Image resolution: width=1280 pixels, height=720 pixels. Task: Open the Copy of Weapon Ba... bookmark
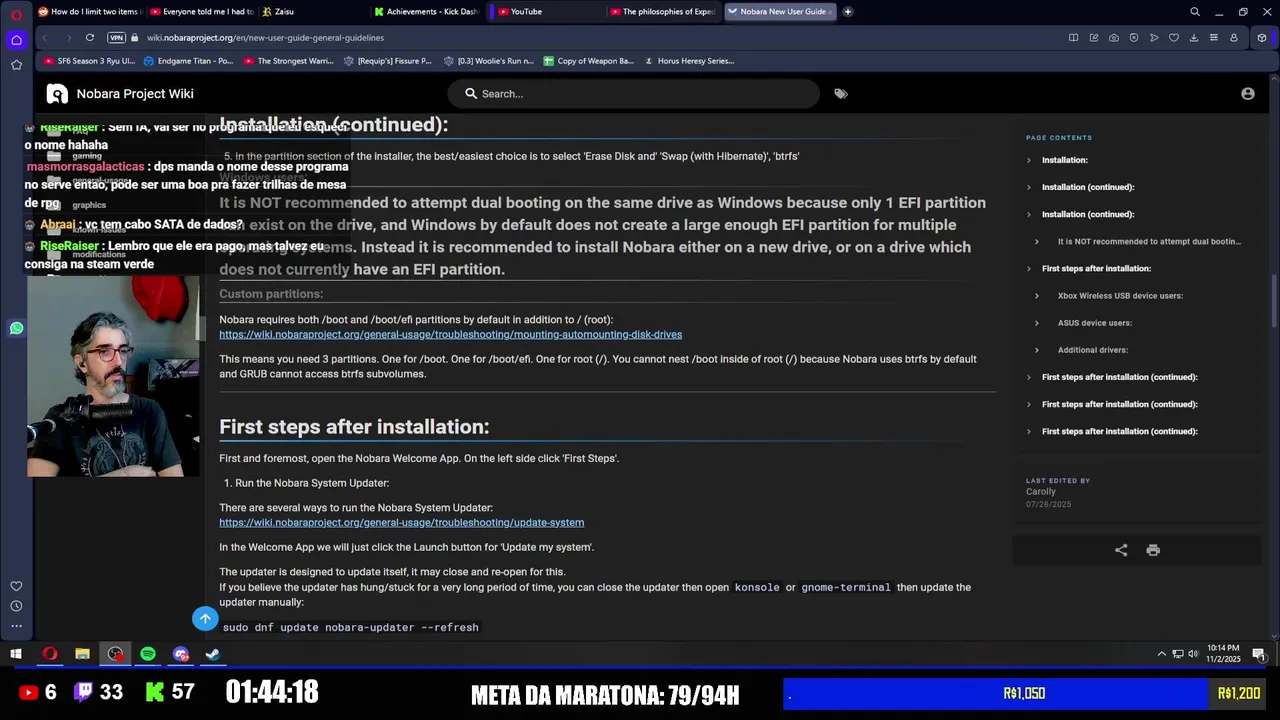[x=589, y=61]
